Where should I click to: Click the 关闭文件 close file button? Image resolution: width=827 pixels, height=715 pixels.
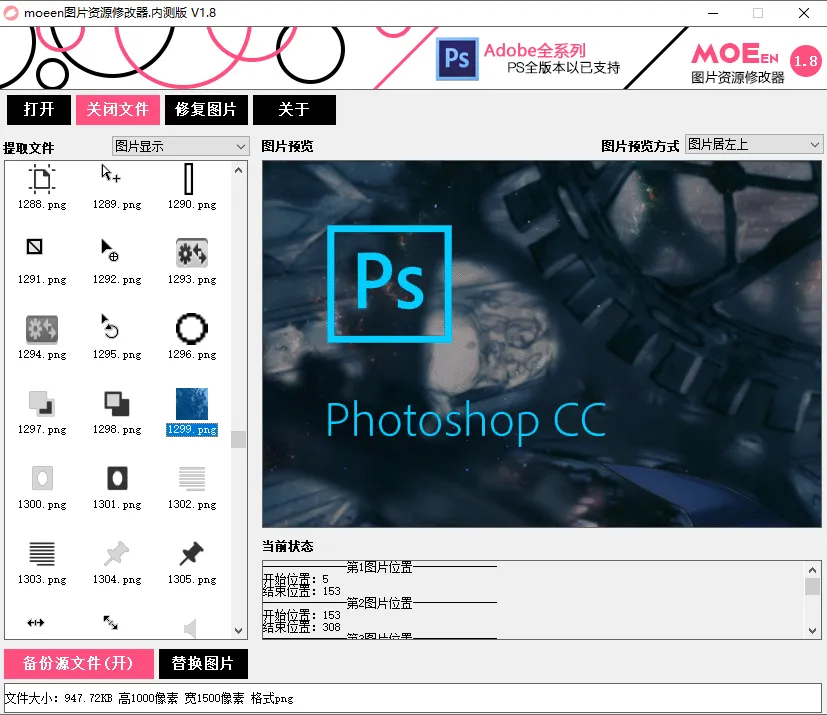pos(118,110)
